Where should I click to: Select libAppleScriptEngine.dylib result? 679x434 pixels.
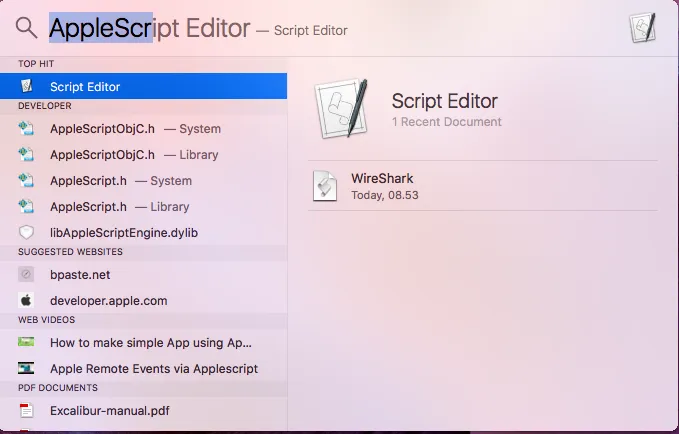[143, 233]
